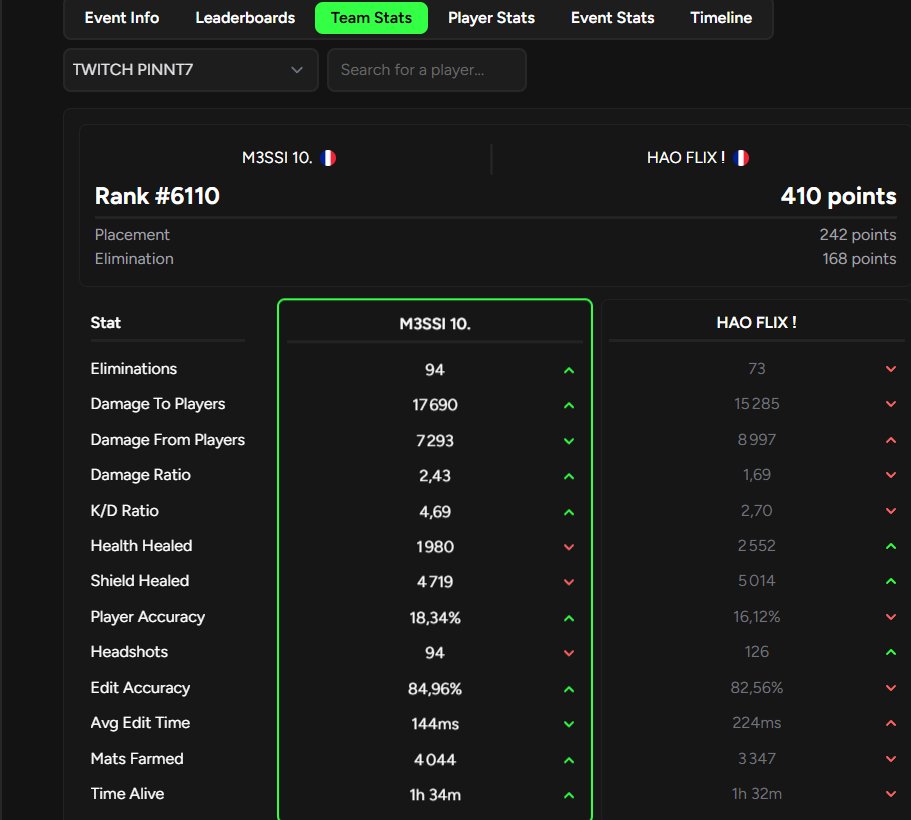Click green up arrow for M3SSI Damage To Players
This screenshot has width=911, height=820.
click(569, 405)
